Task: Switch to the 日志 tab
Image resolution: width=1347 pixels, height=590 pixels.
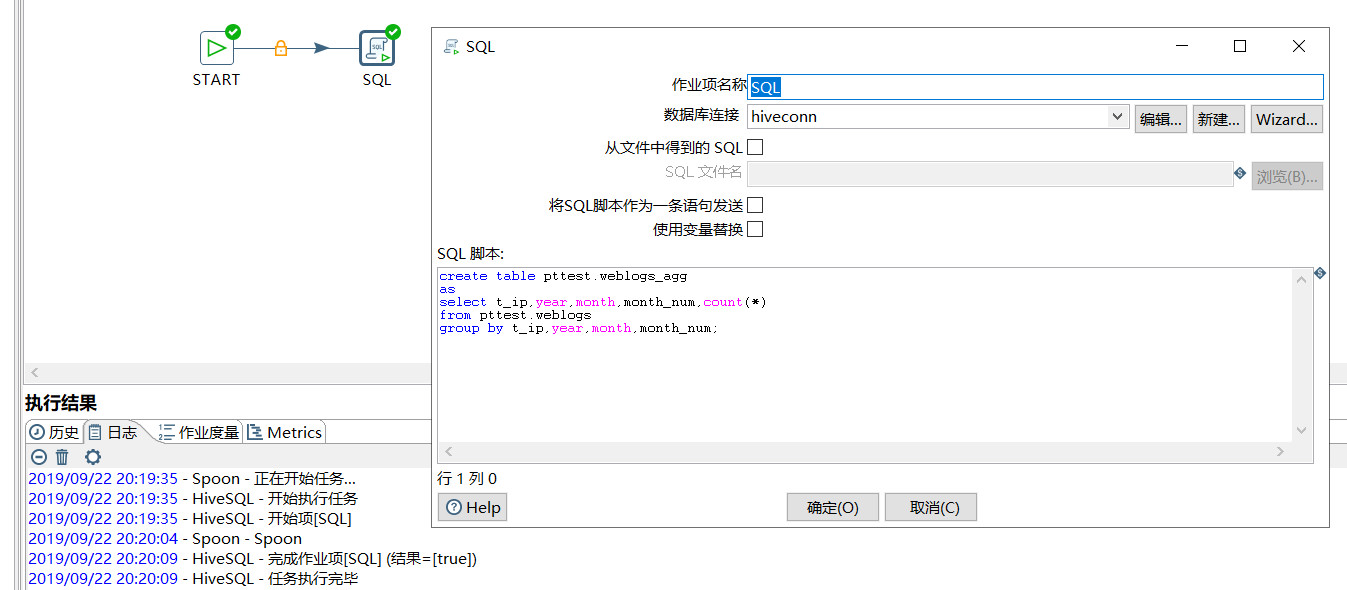Action: (x=114, y=432)
